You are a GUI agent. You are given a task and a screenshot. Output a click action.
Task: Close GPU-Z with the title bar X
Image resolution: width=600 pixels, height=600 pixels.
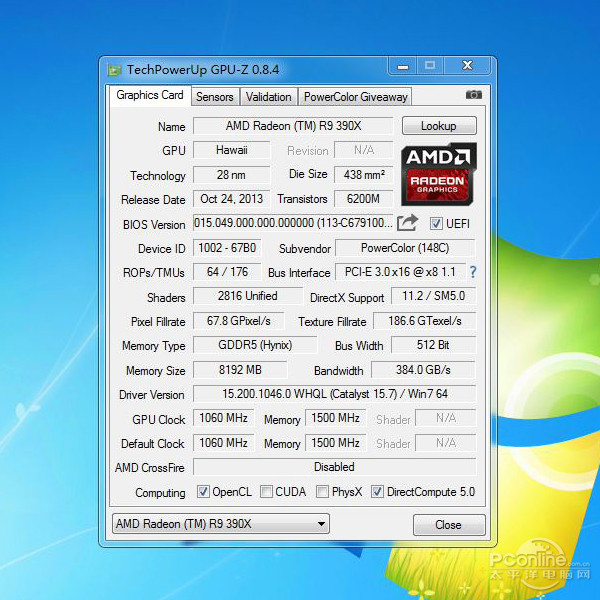click(467, 66)
